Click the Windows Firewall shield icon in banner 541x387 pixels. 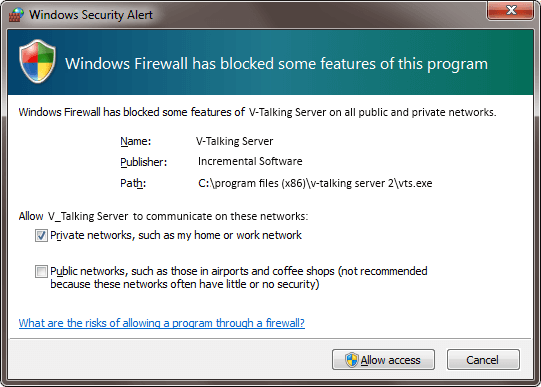(x=38, y=61)
